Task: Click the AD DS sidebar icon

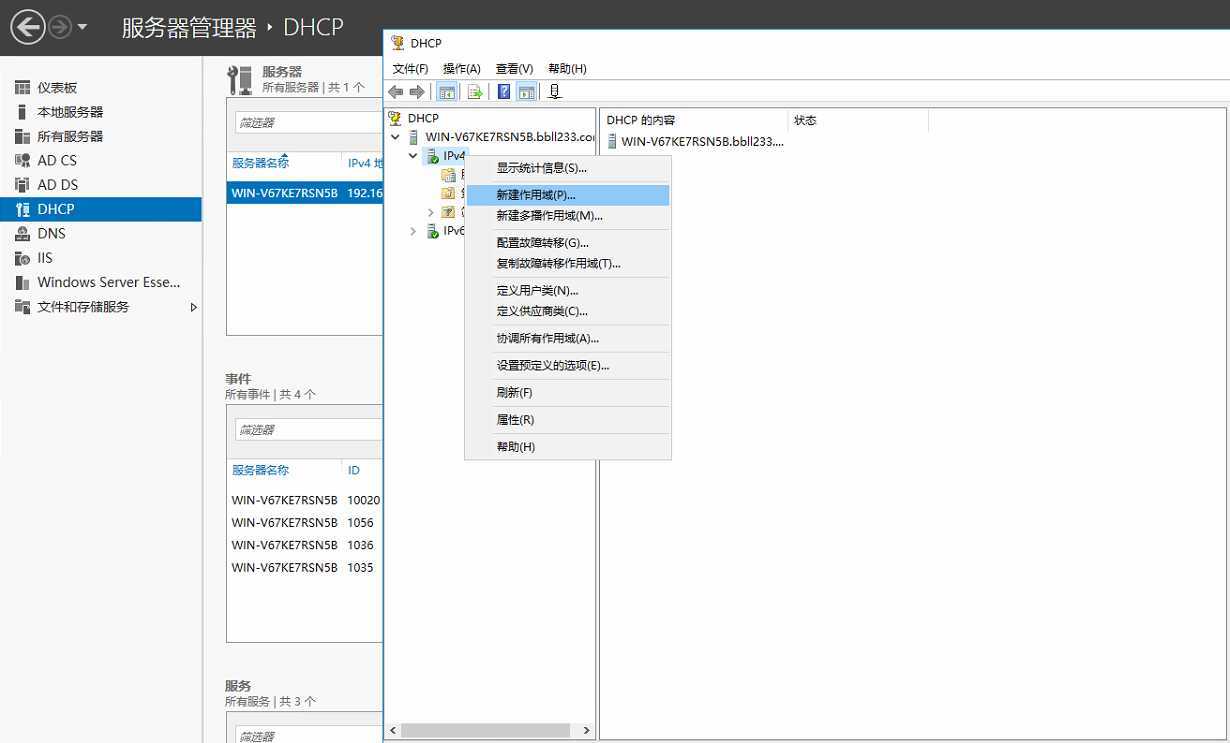Action: coord(22,185)
